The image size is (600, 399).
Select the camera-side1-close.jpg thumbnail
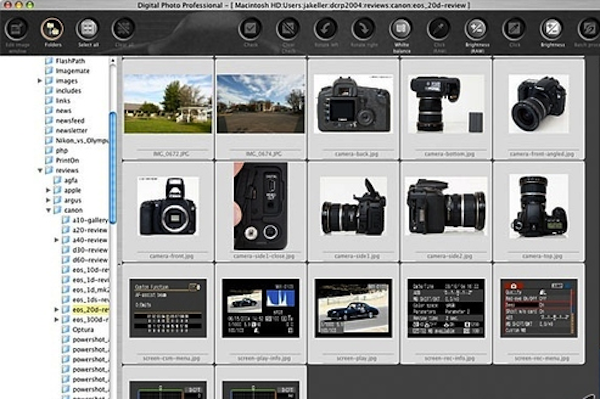coord(261,206)
